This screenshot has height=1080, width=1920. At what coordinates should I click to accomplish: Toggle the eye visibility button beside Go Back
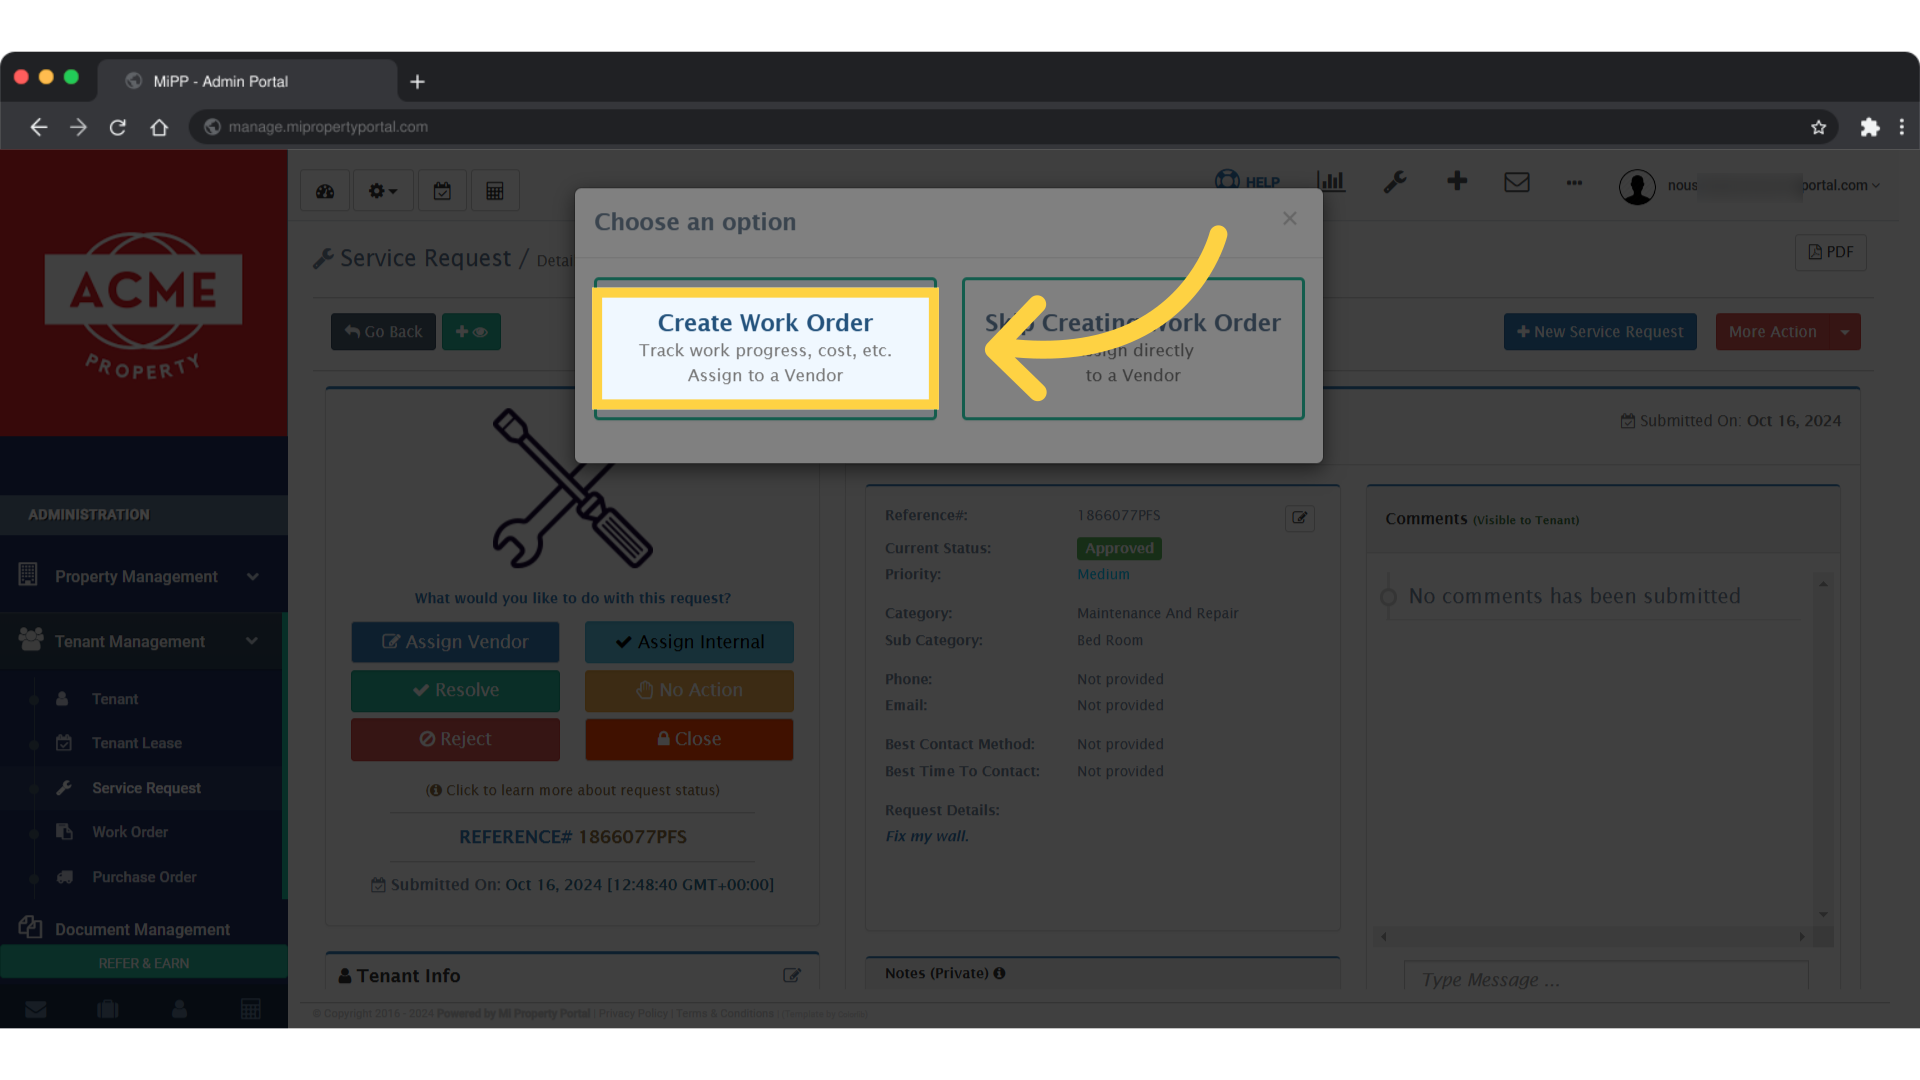(471, 331)
